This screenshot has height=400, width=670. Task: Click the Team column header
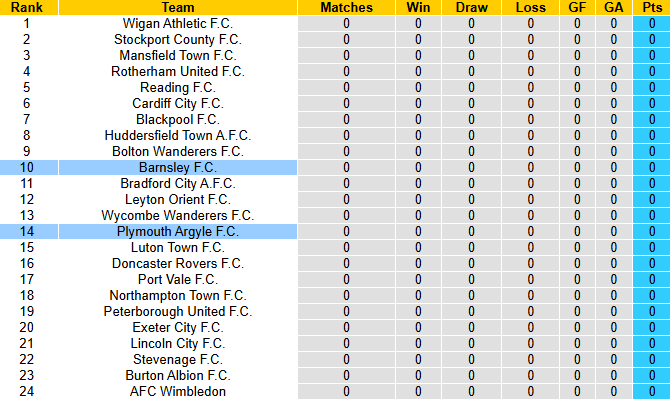(x=177, y=7)
